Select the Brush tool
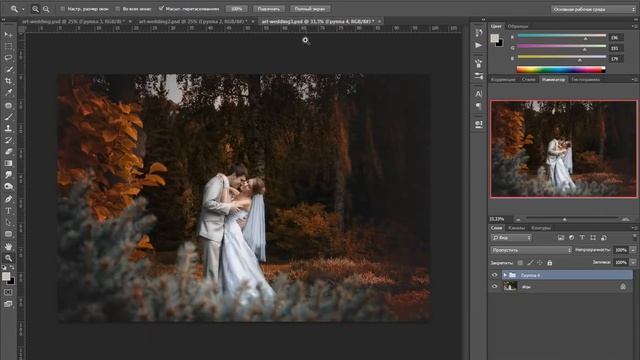 tap(8, 117)
